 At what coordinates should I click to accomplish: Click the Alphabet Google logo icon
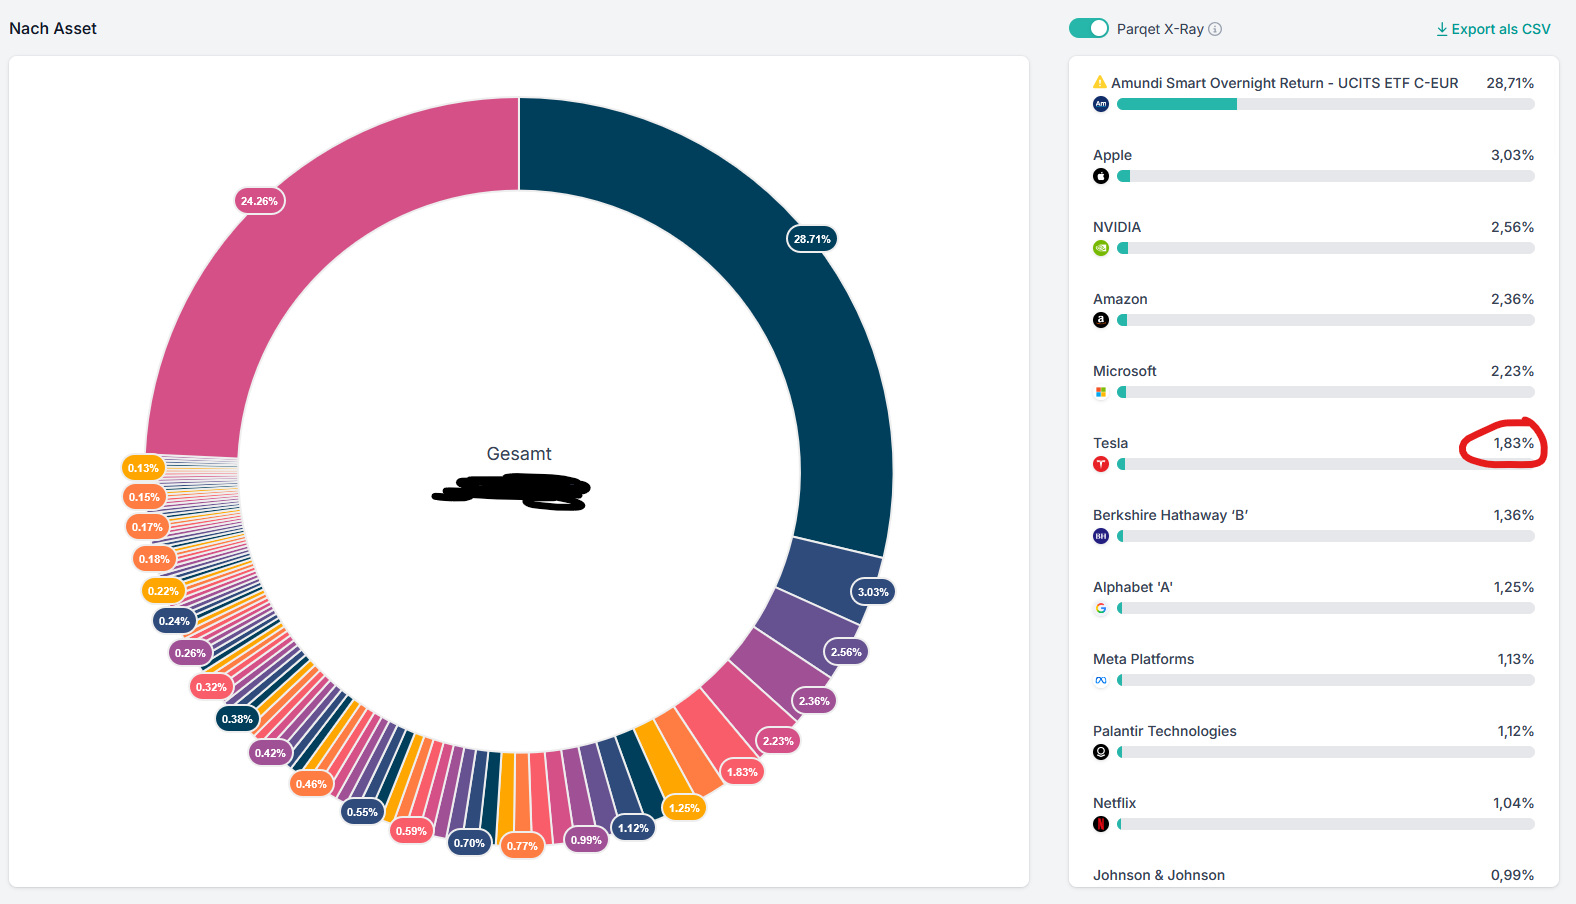coord(1101,608)
